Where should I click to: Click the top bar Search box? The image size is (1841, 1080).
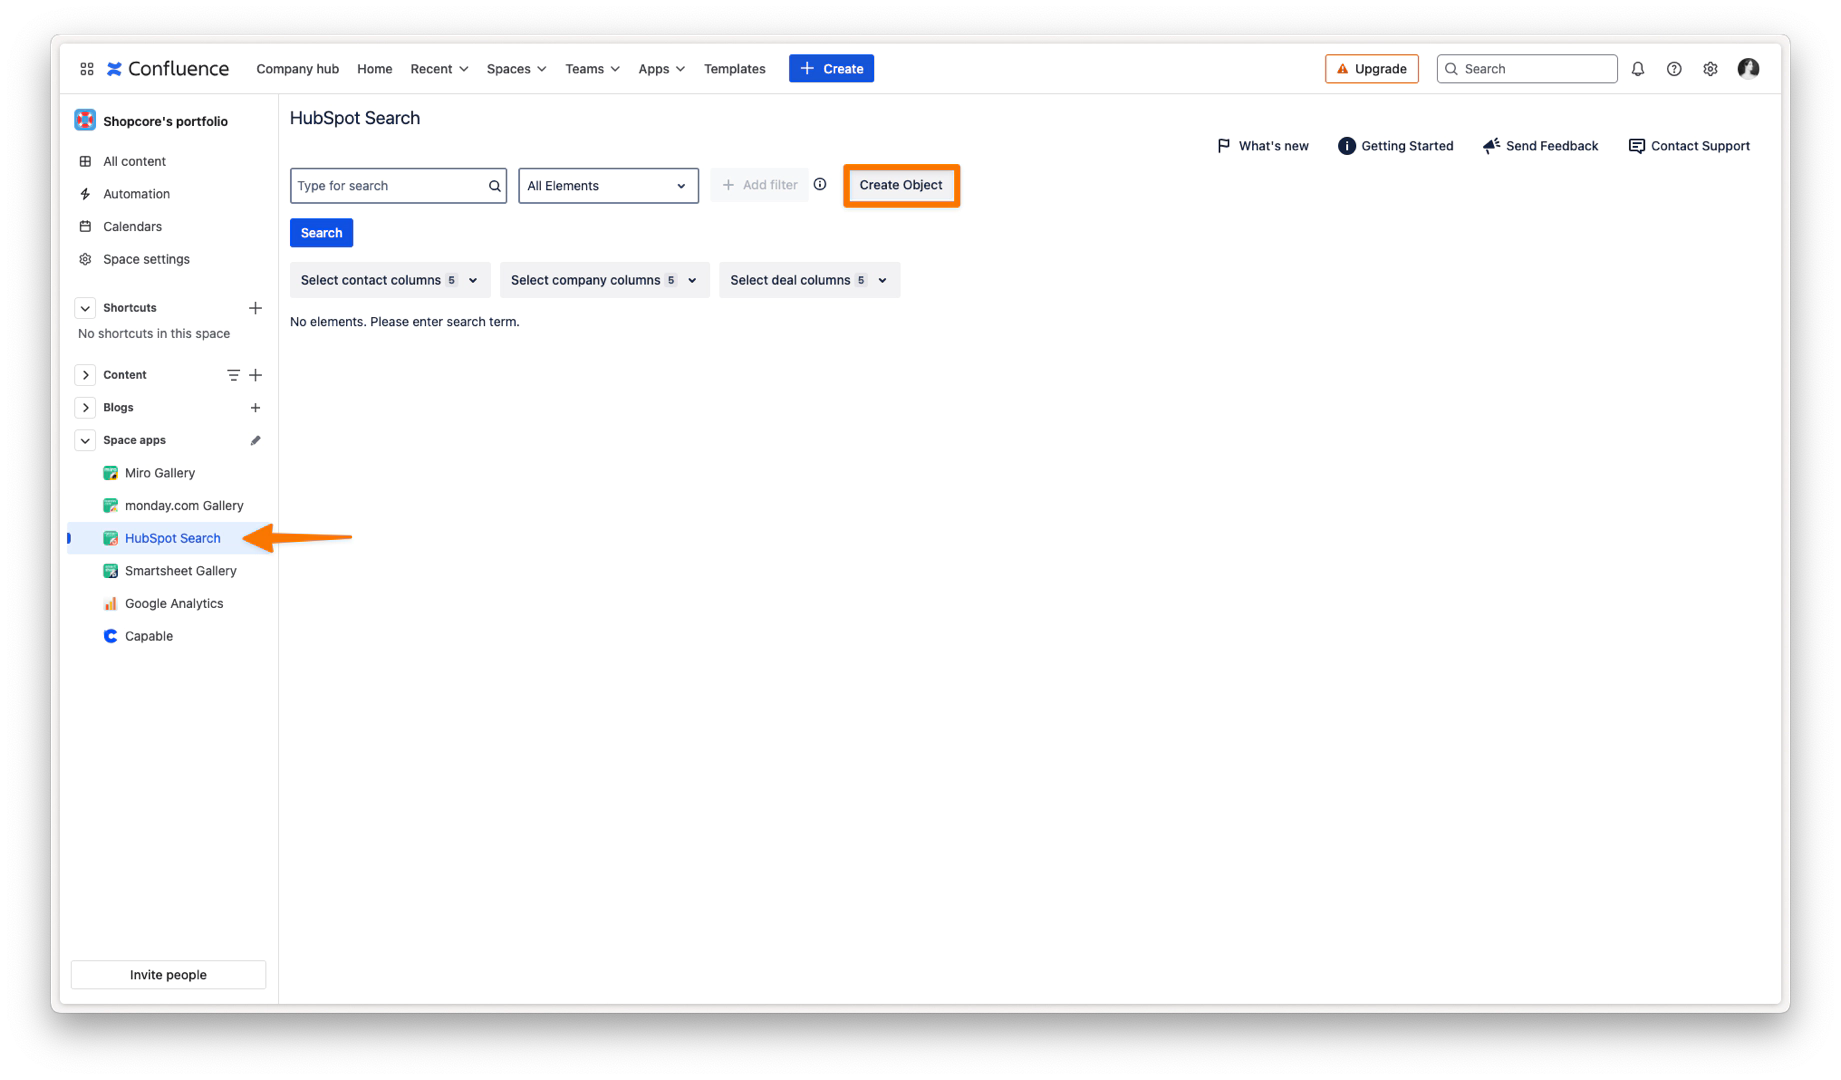click(x=1526, y=68)
